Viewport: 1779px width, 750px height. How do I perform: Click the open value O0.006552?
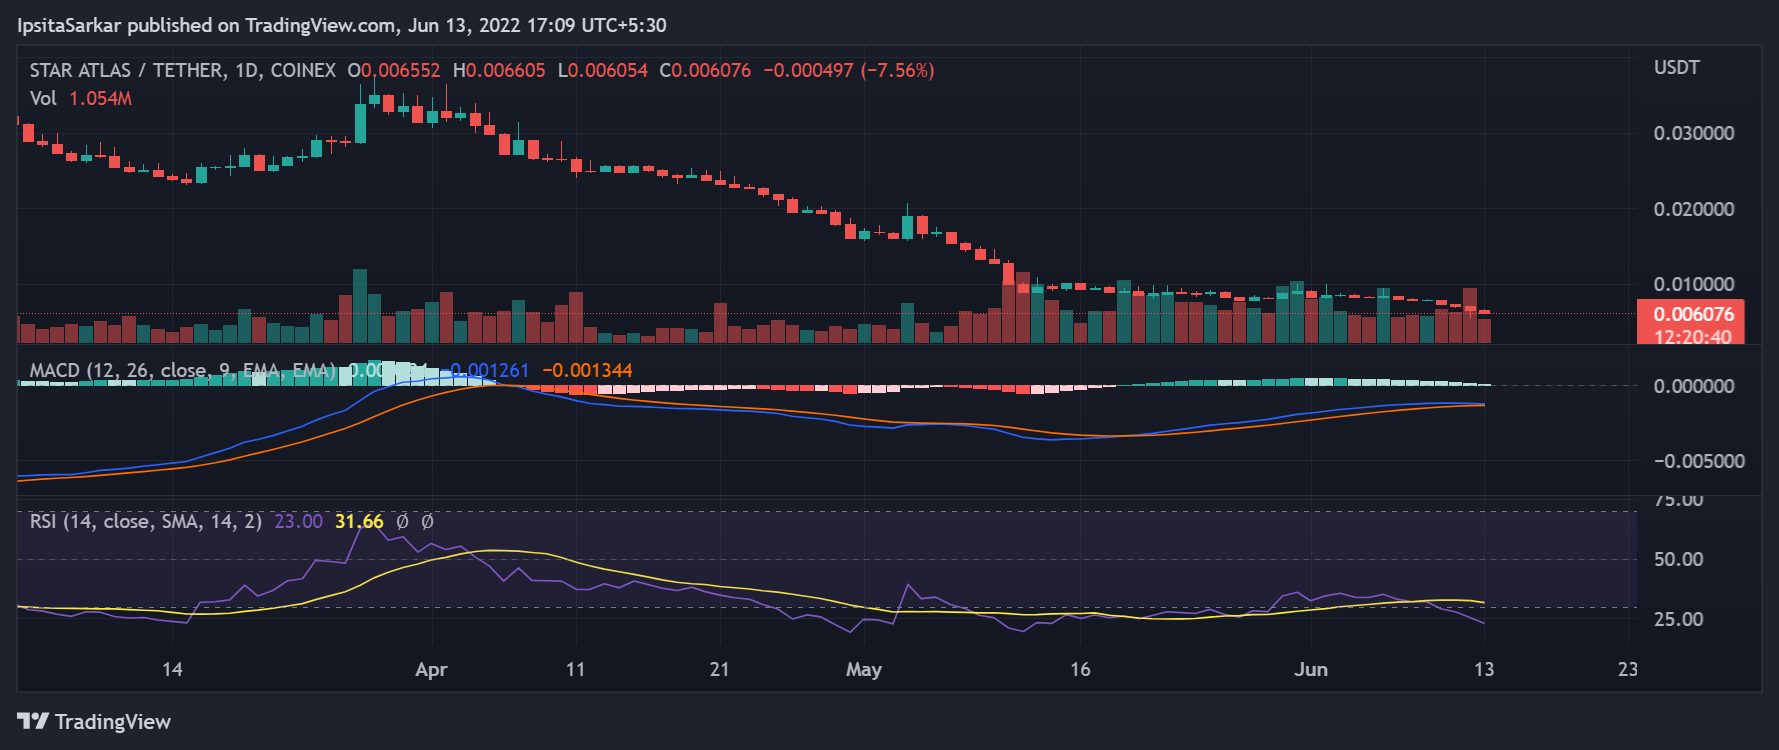click(394, 70)
